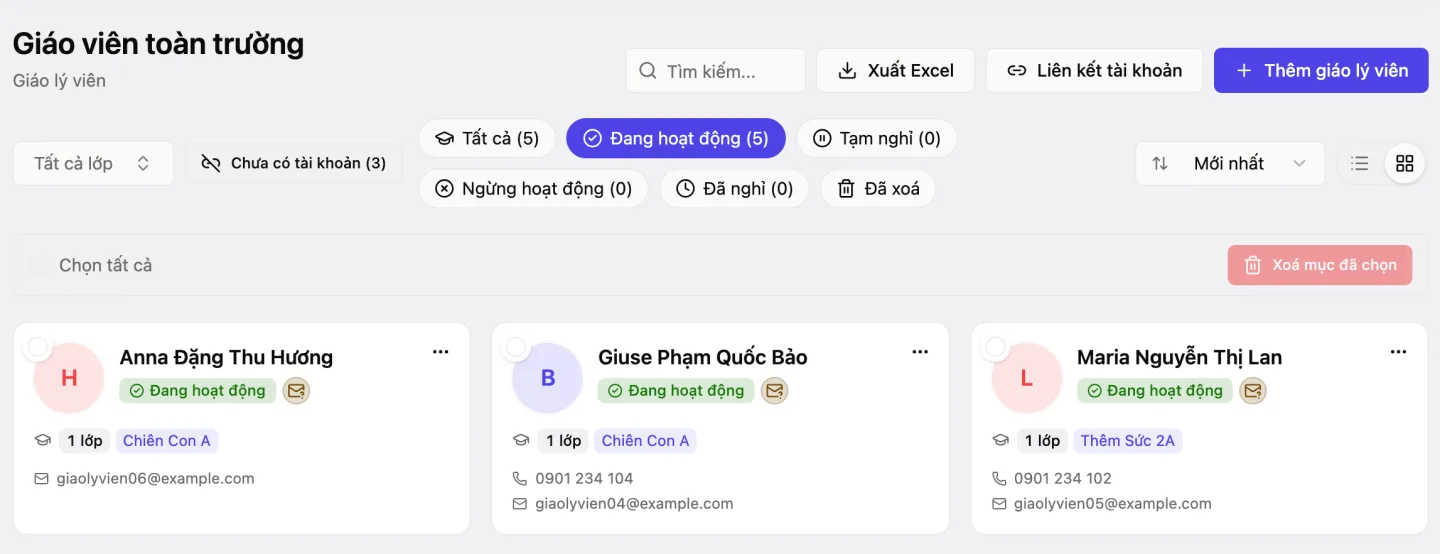
Task: Click the phone number 0901 234 102
Action: click(1063, 478)
